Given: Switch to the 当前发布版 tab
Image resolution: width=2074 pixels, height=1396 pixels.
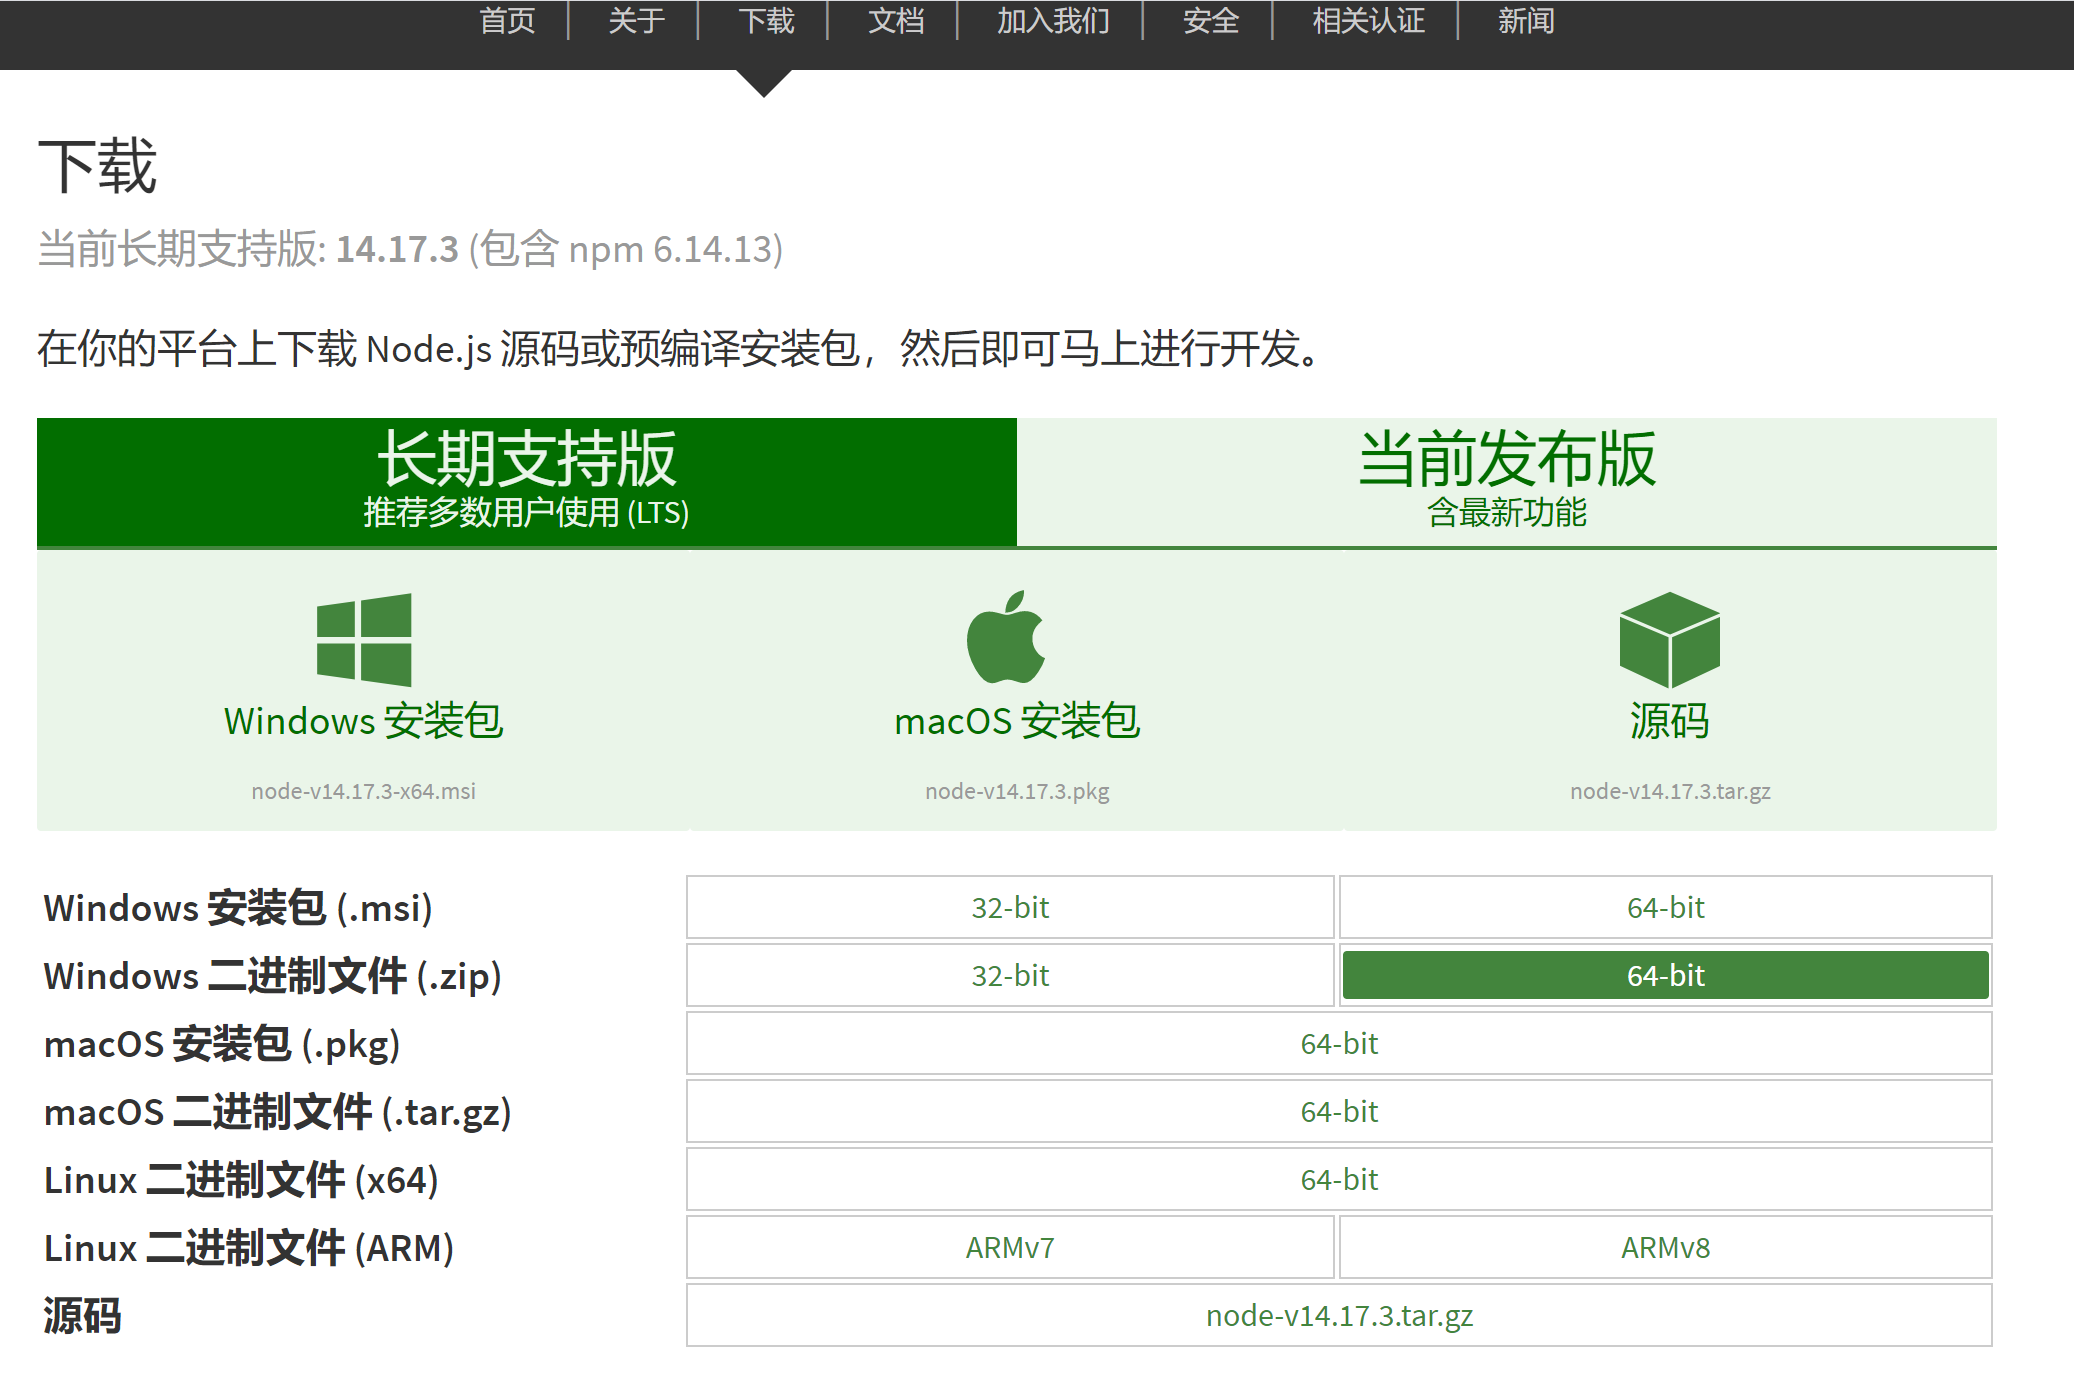Looking at the screenshot, I should pyautogui.click(x=1507, y=482).
